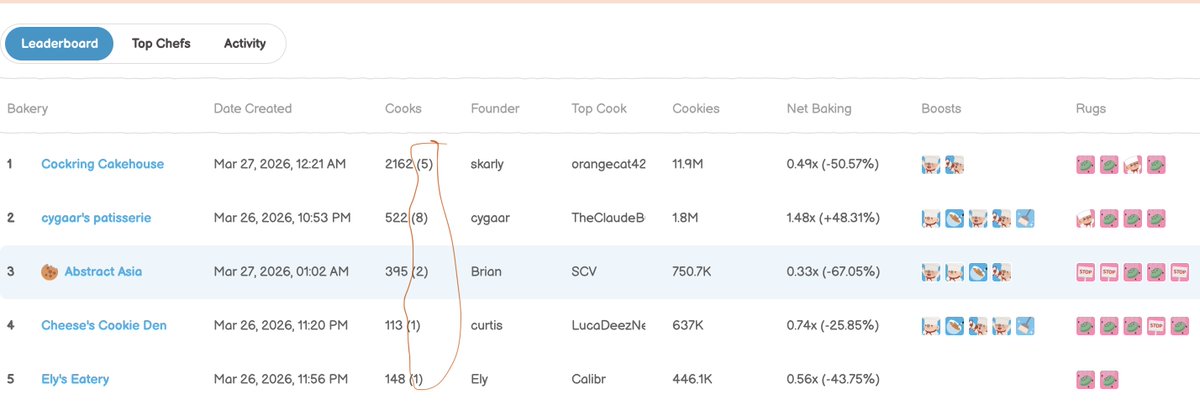This screenshot has height=405, width=1200.
Task: Click last turtle rug icon in Cheese's Cookie Den row
Action: pyautogui.click(x=1180, y=326)
